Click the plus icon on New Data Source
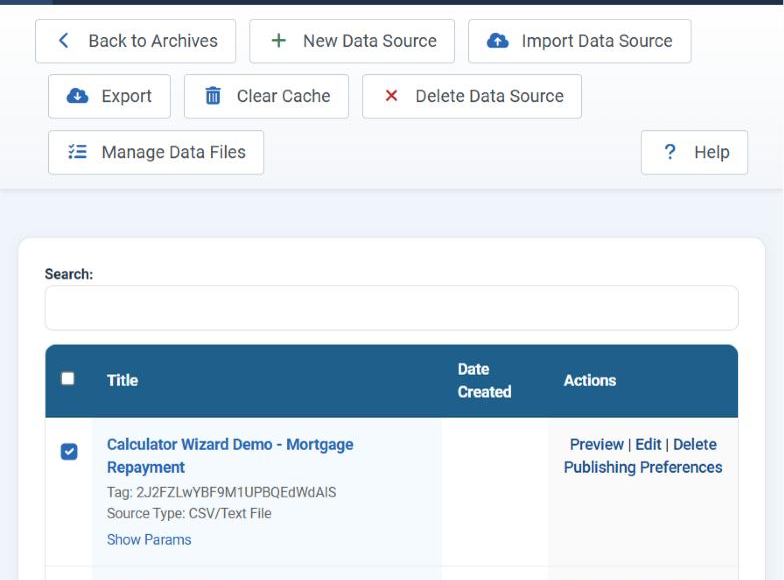This screenshot has height=580, width=784. [x=278, y=40]
